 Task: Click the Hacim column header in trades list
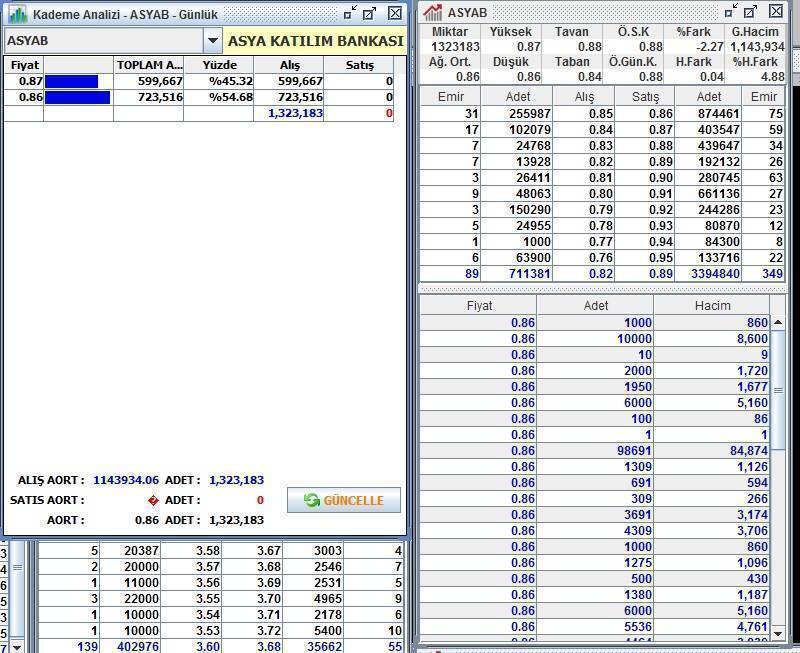710,305
